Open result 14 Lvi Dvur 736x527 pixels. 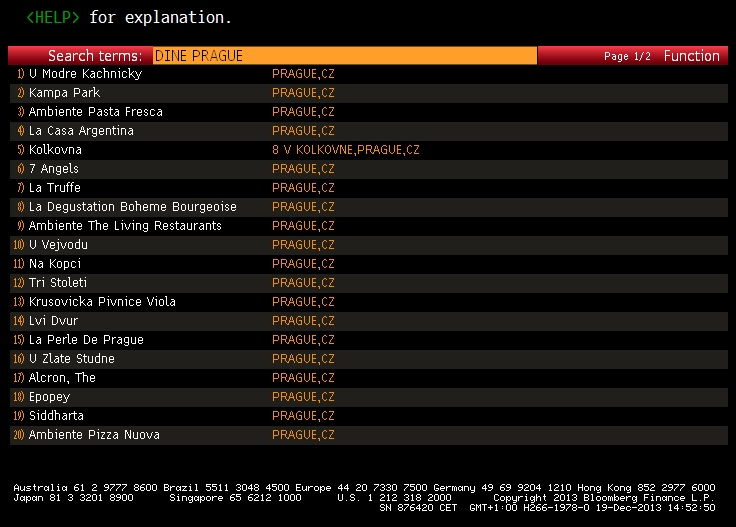tap(53, 321)
